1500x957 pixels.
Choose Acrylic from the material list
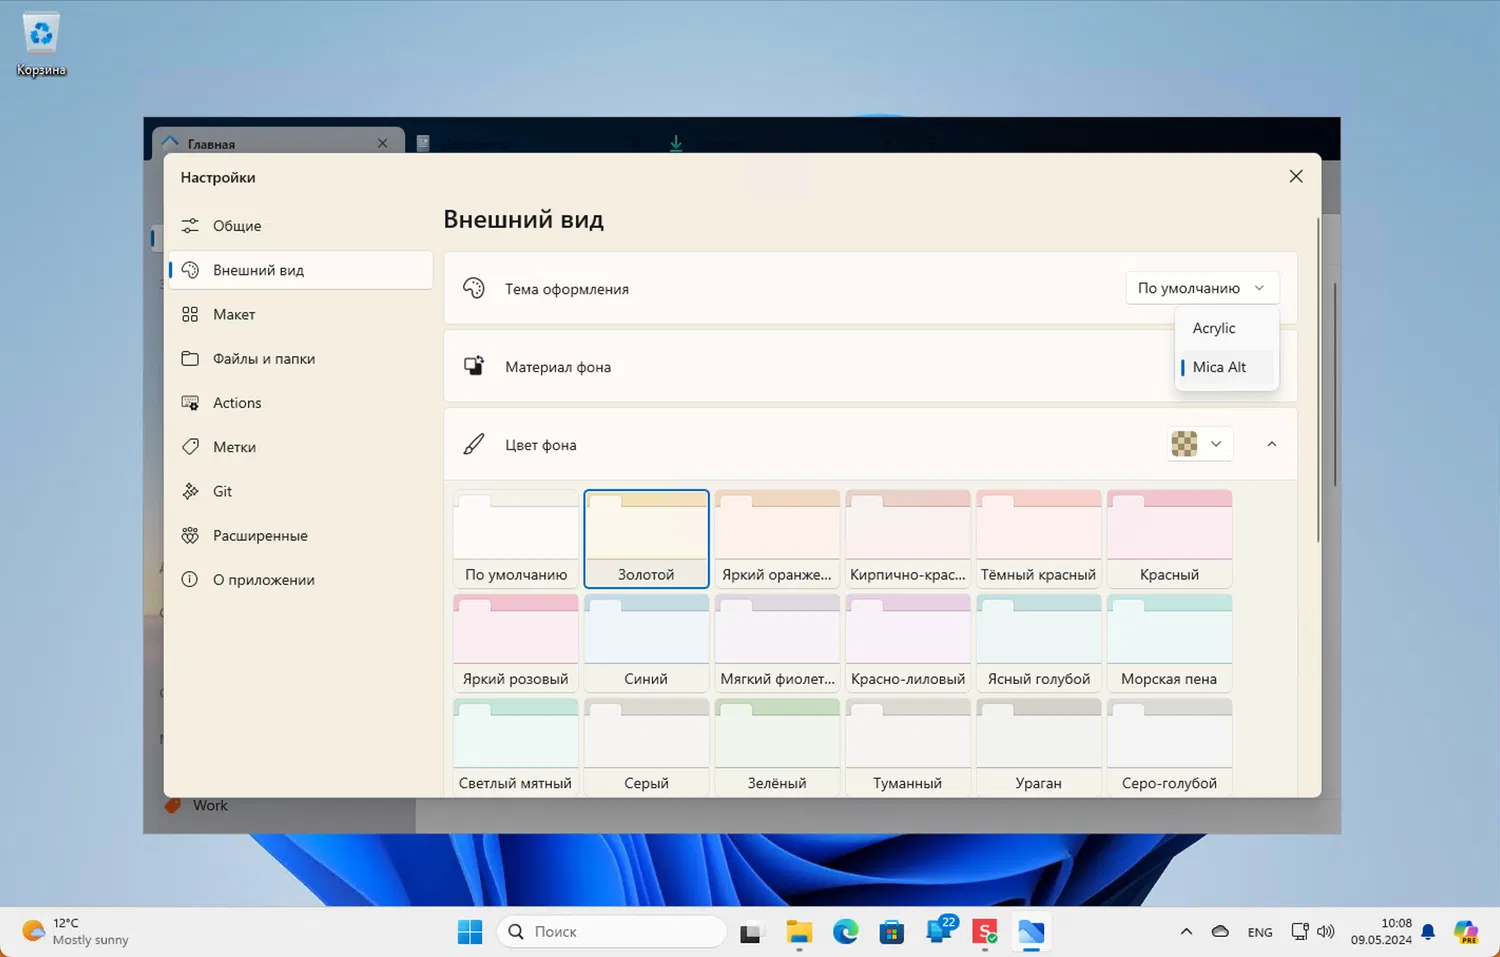coord(1226,328)
